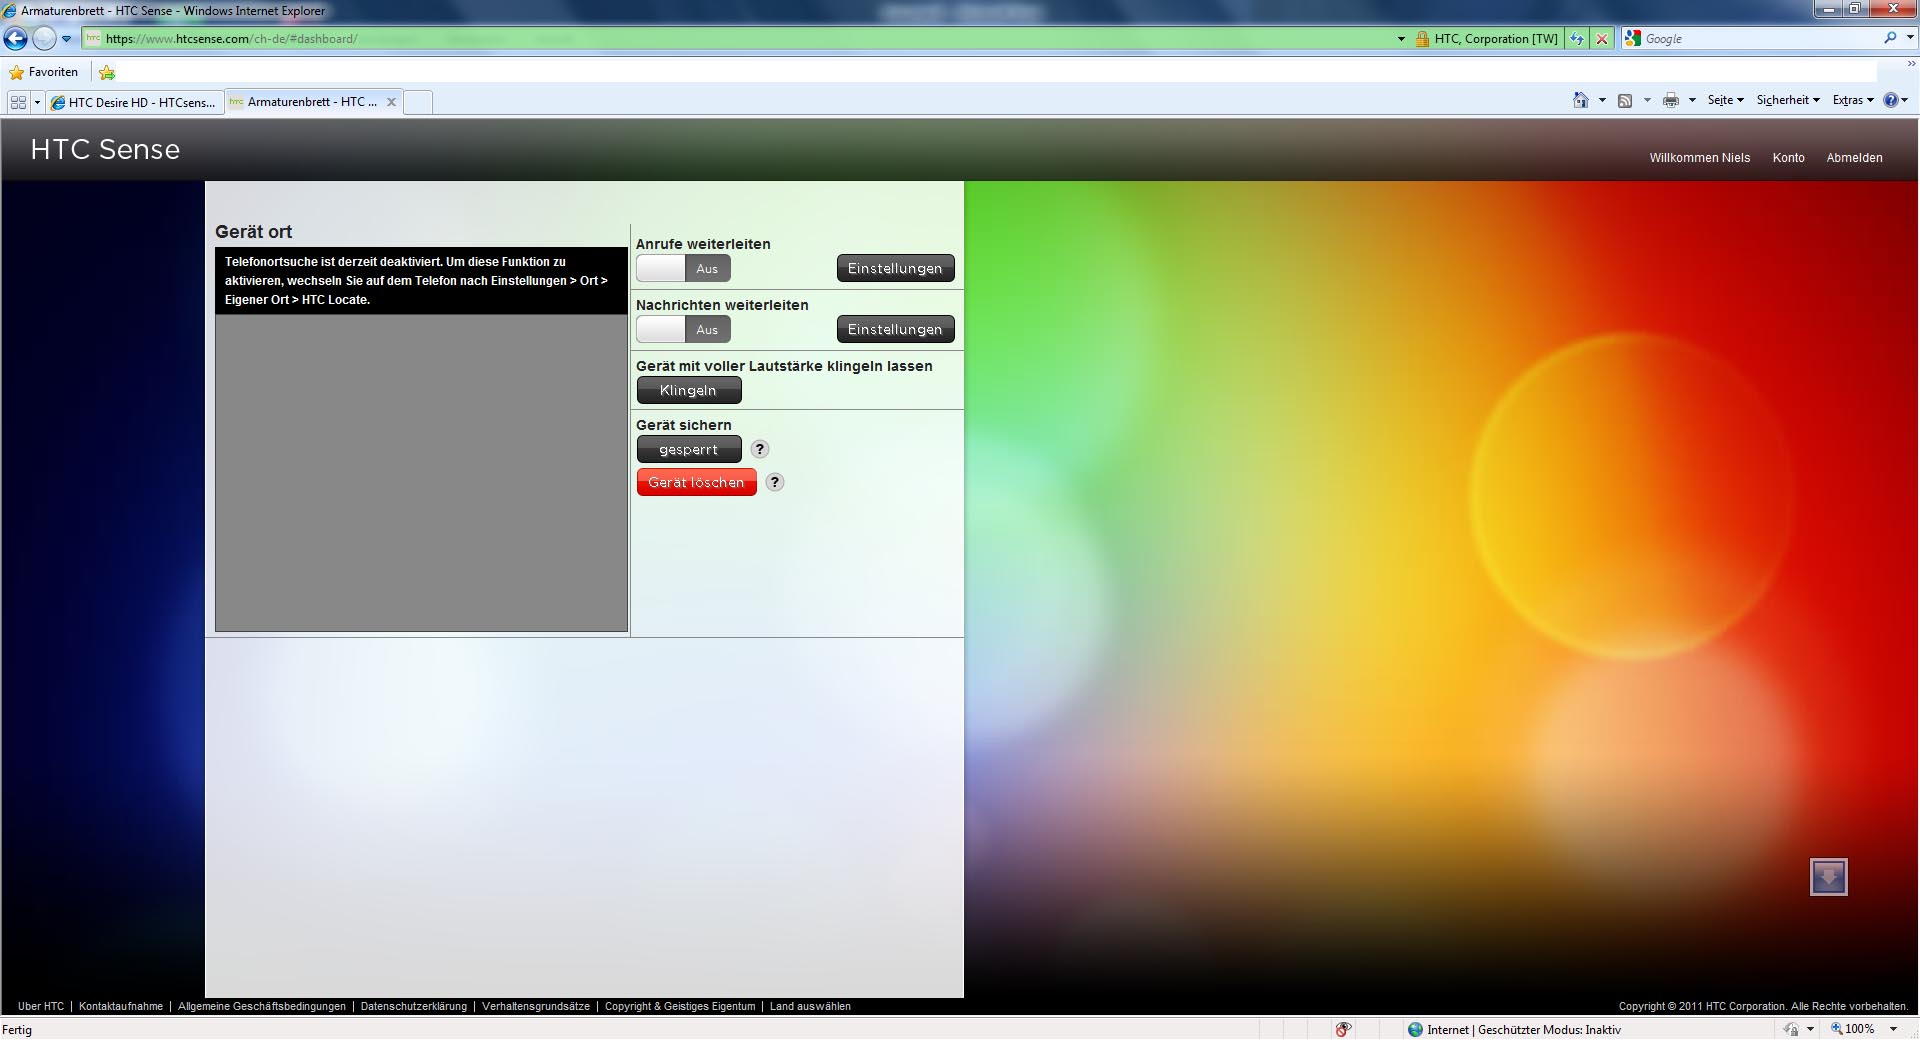Click the status bar privacy lock icon

[1791, 1029]
